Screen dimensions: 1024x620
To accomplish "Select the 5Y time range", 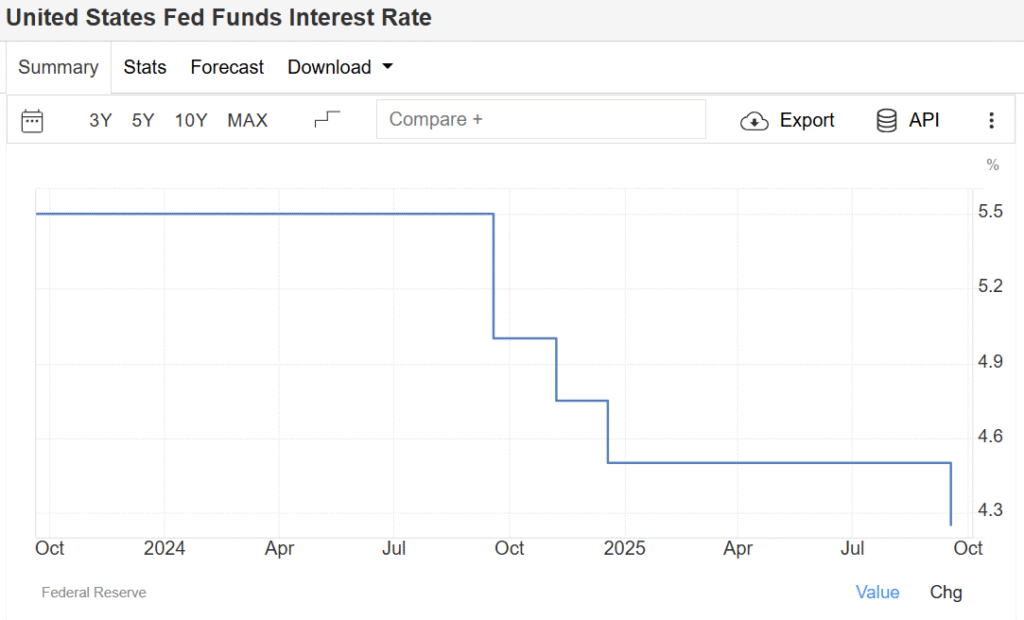I will (143, 121).
